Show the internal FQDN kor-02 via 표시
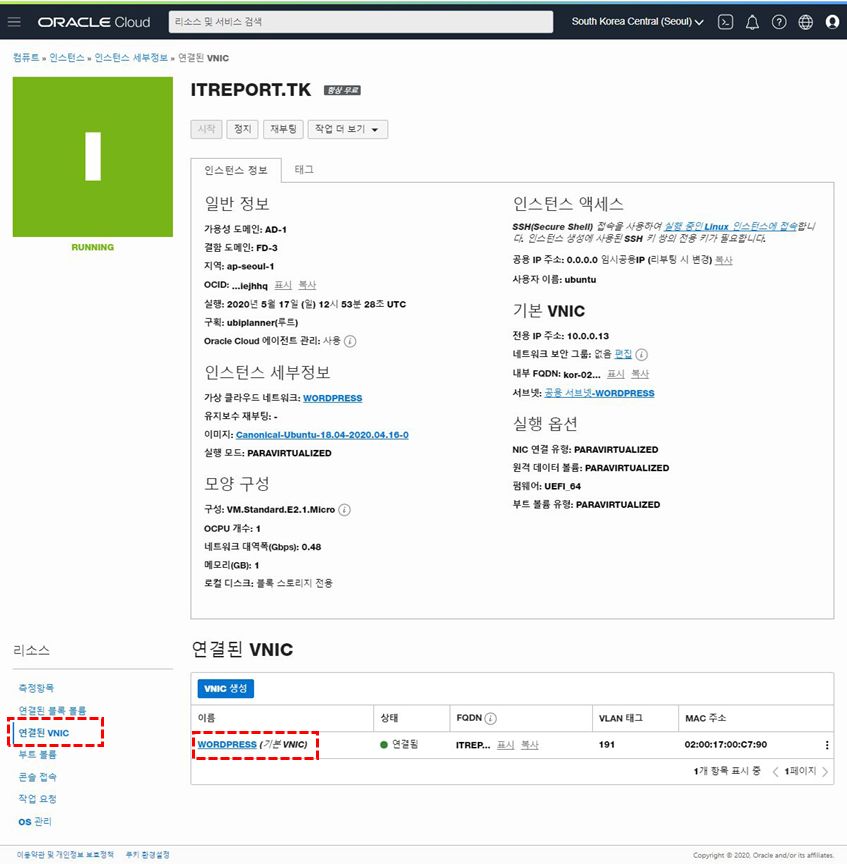This screenshot has height=864, width=847. 616,374
